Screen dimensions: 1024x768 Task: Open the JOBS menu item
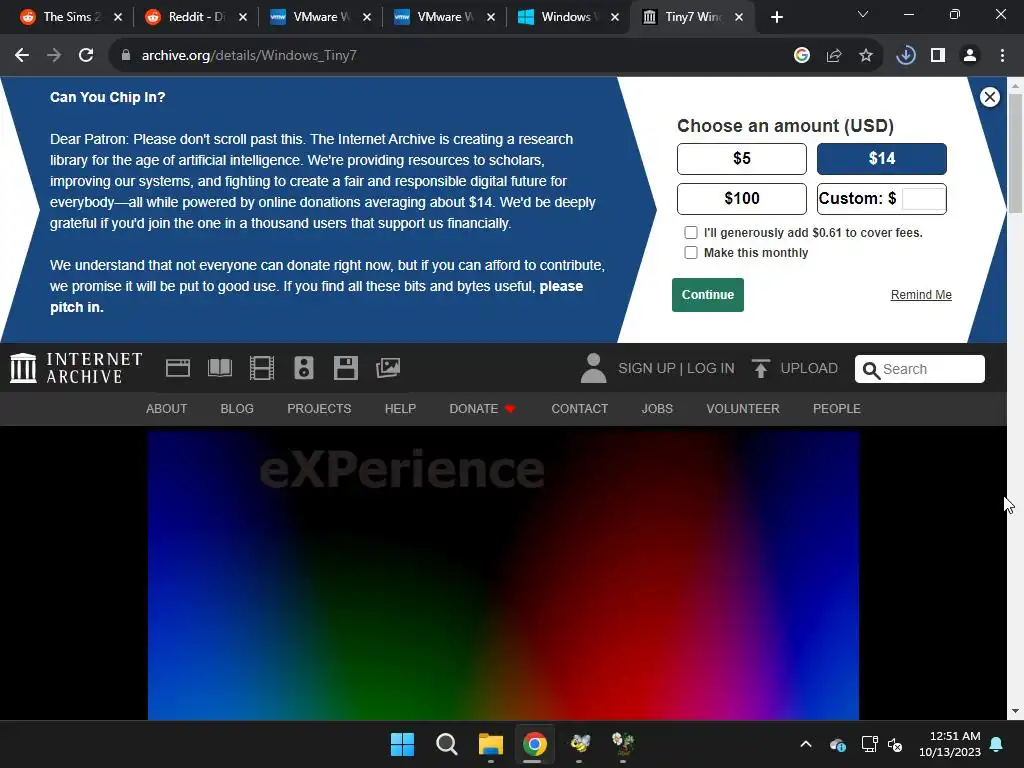coord(657,409)
